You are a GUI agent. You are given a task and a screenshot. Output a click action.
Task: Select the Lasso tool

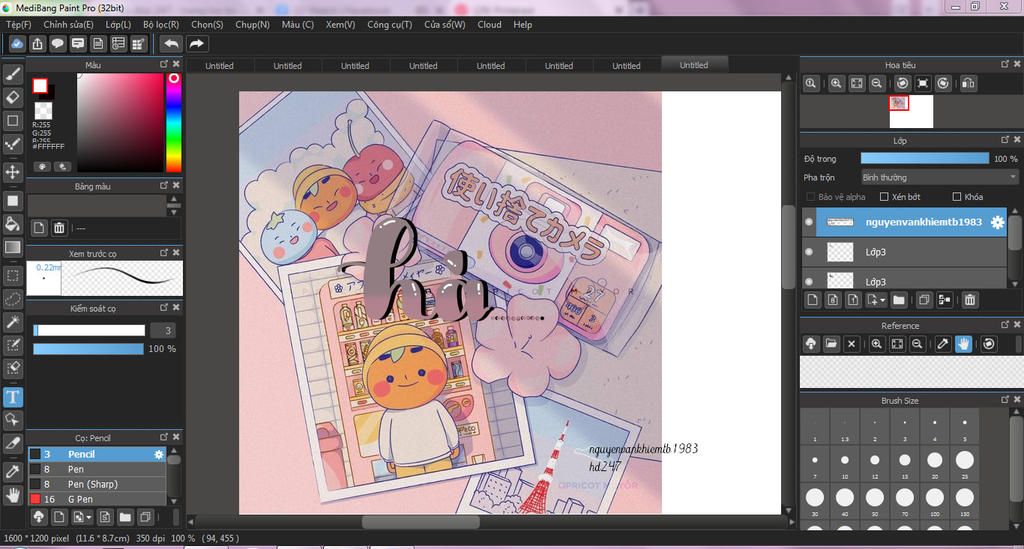coord(13,299)
